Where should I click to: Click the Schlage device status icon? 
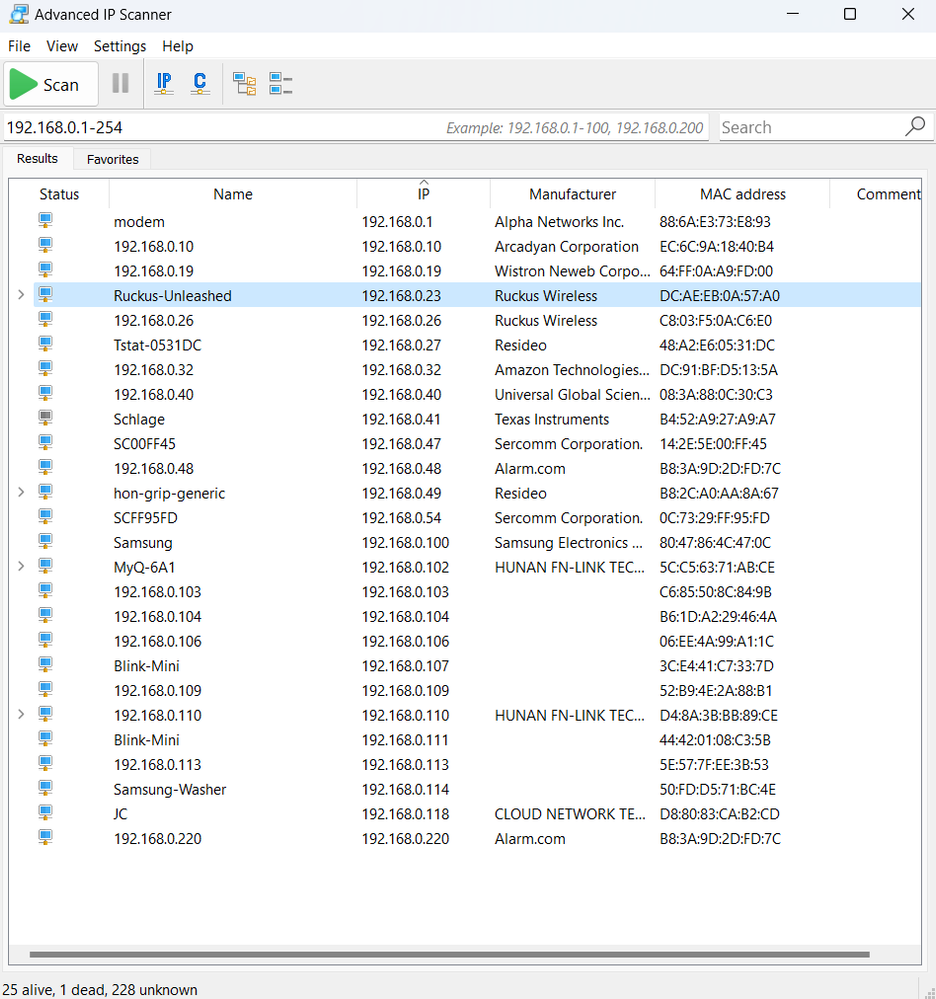(45, 419)
